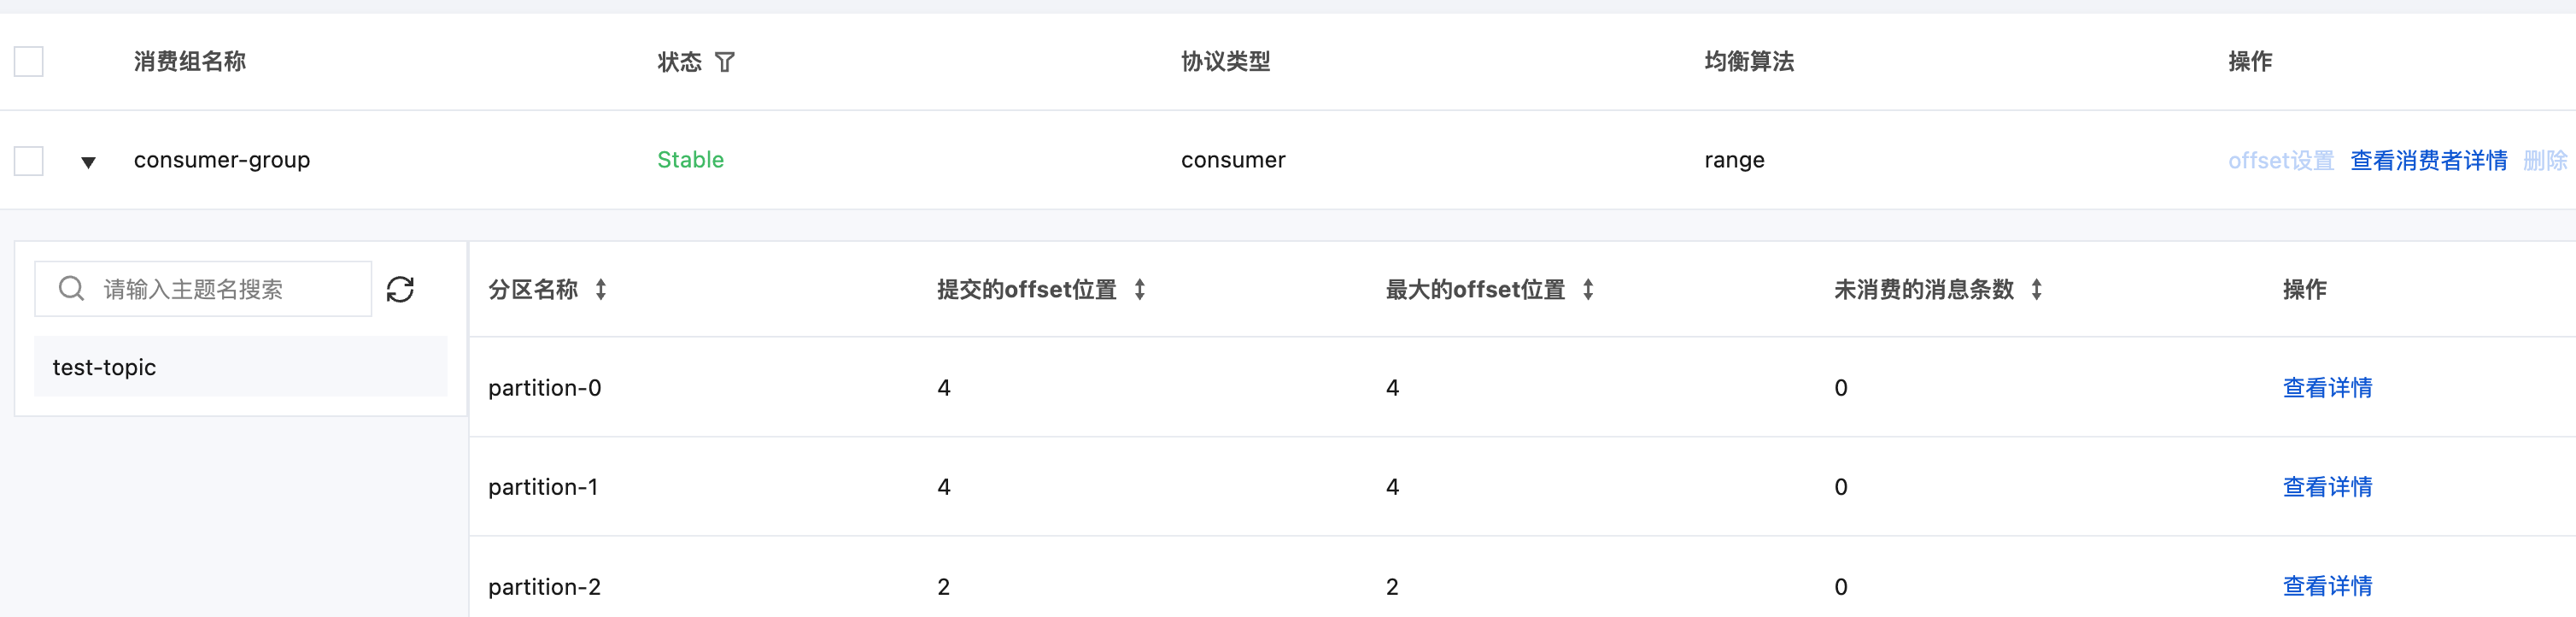Screen dimensions: 2576x617
Task: Focus the topic name search field
Action: (x=220, y=289)
